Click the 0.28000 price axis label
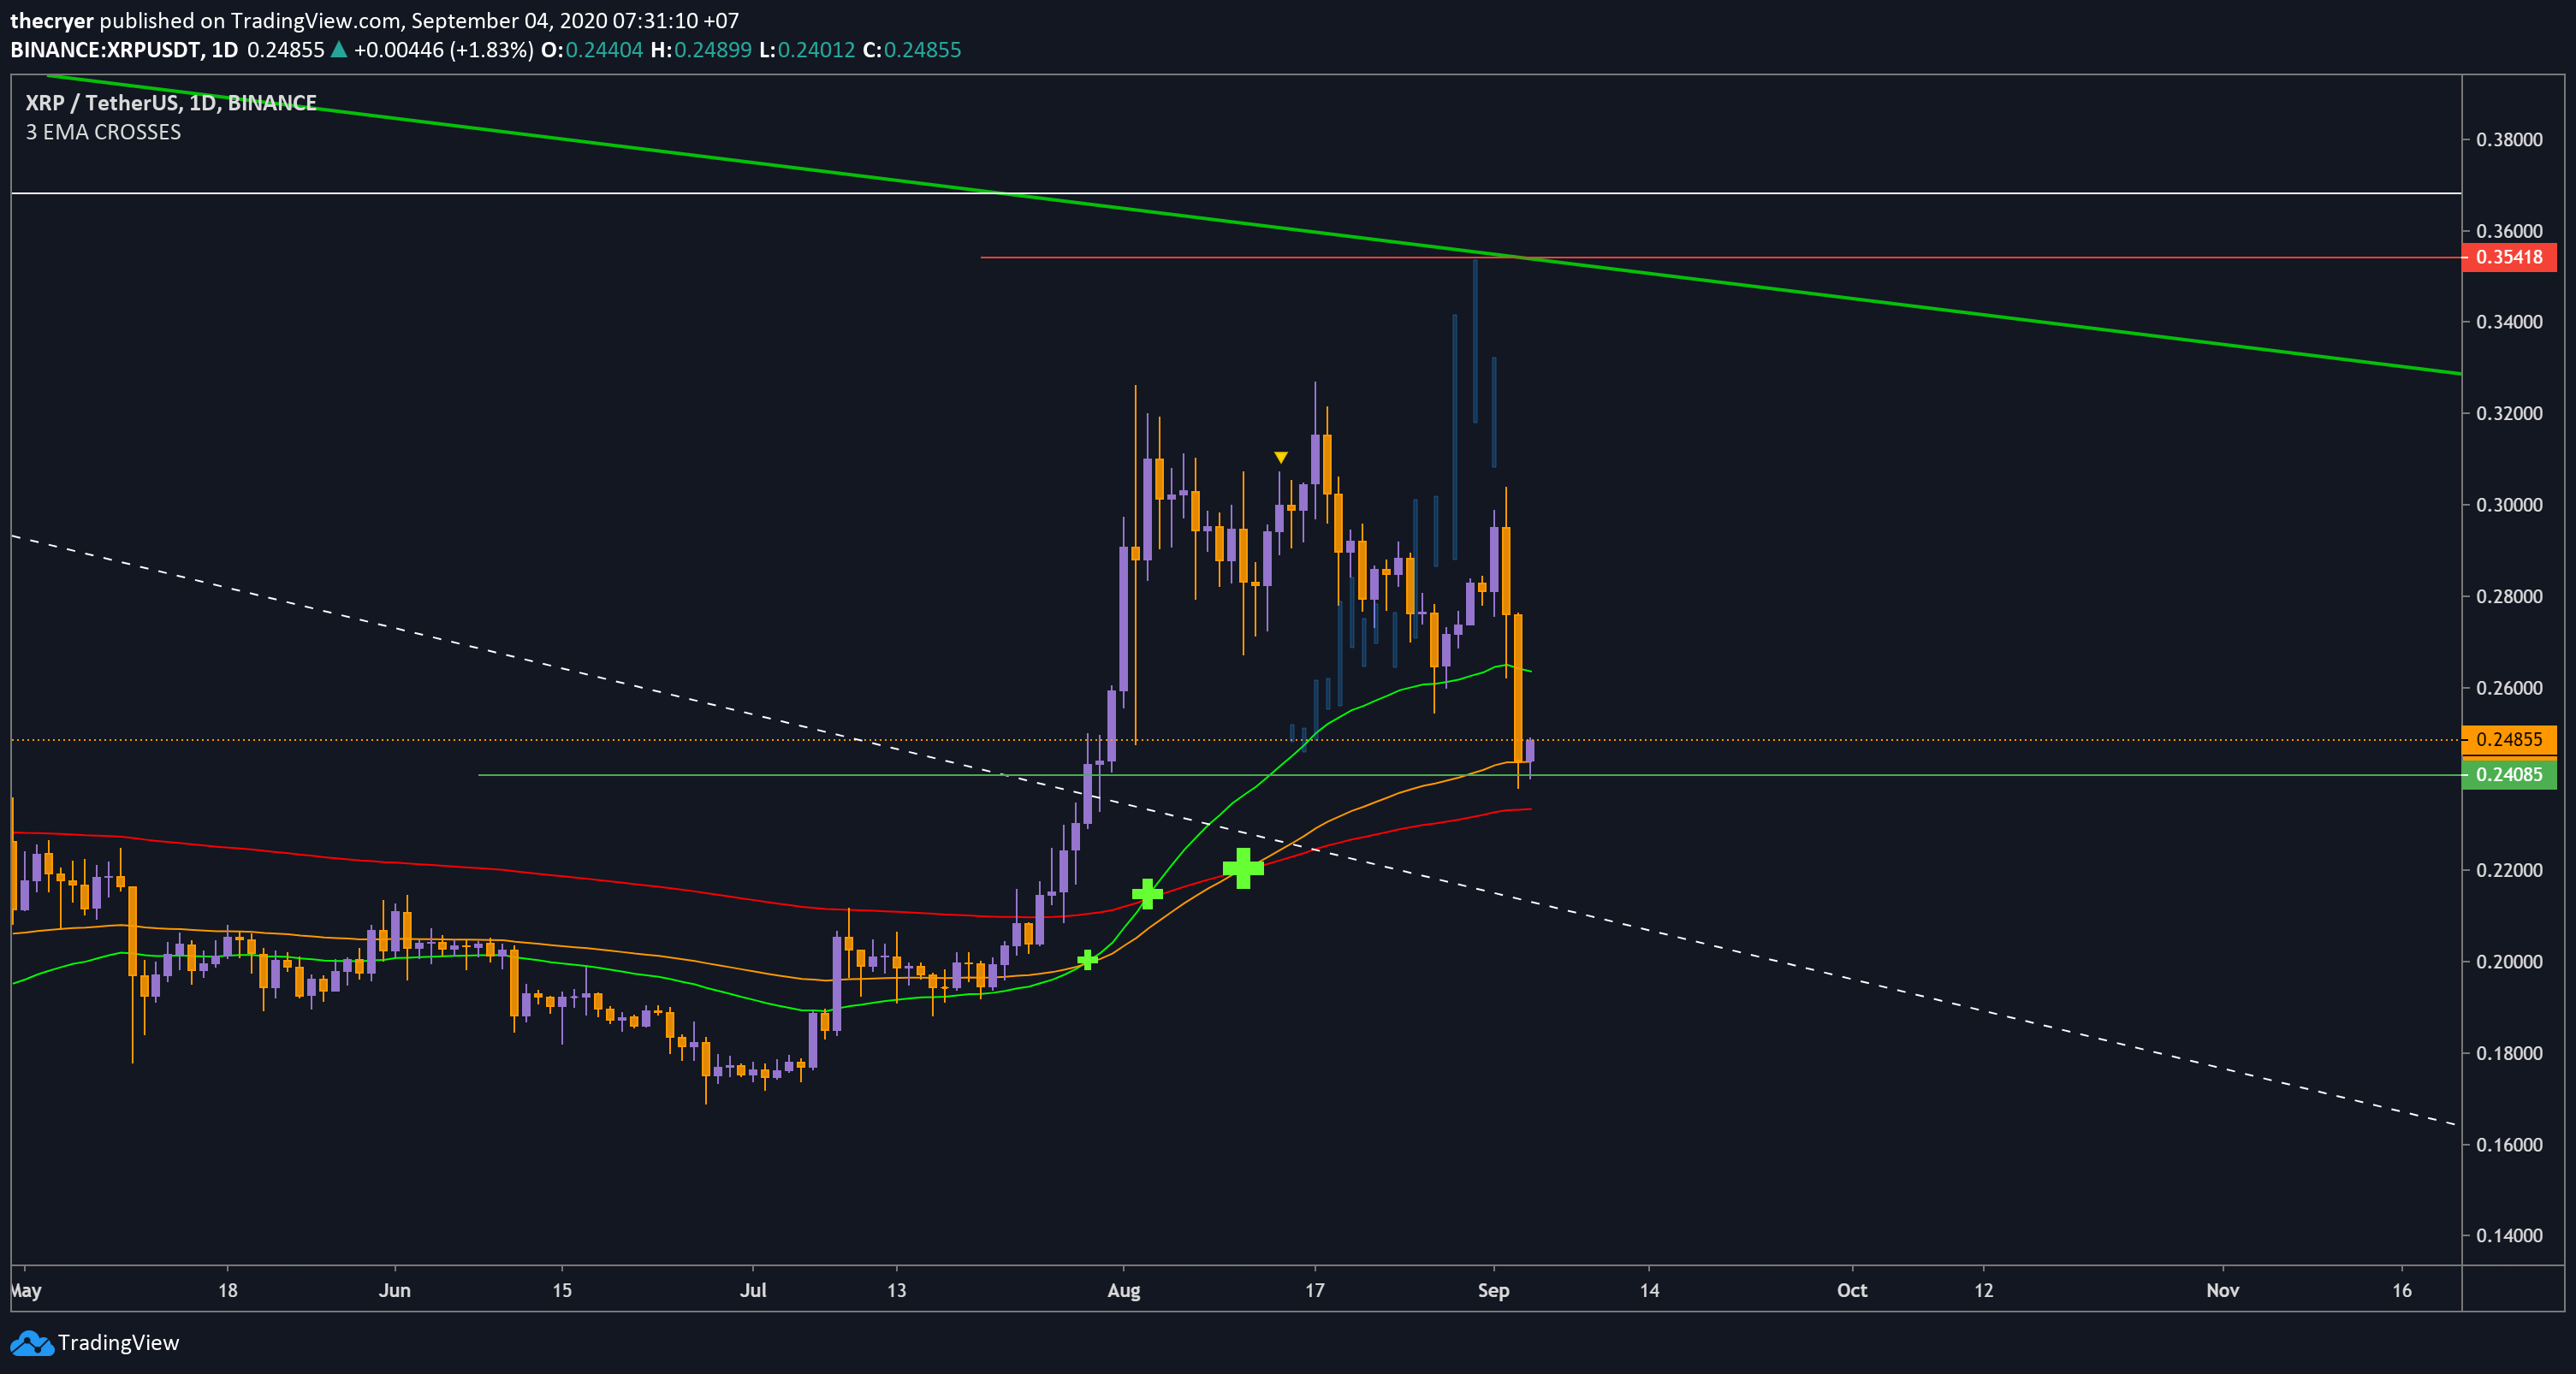2576x1374 pixels. pyautogui.click(x=2509, y=597)
